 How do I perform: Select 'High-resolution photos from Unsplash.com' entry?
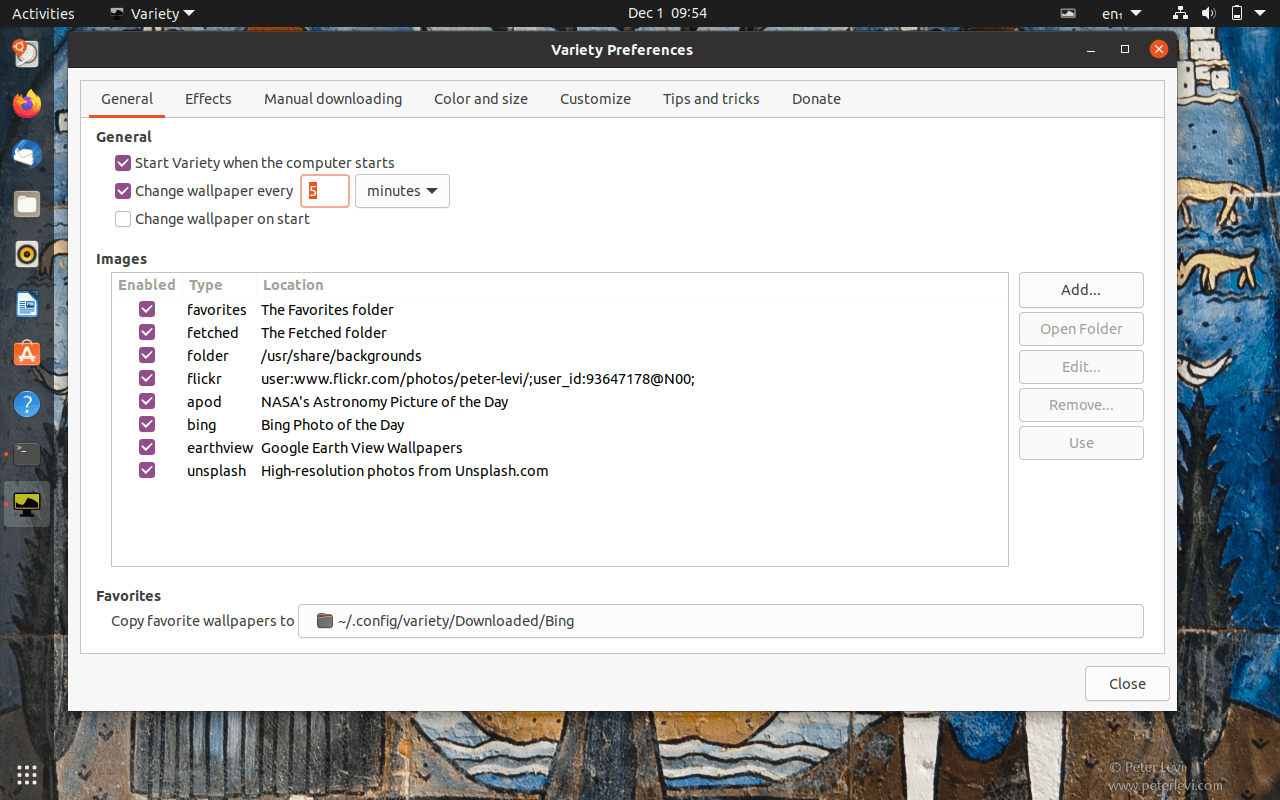(x=405, y=471)
